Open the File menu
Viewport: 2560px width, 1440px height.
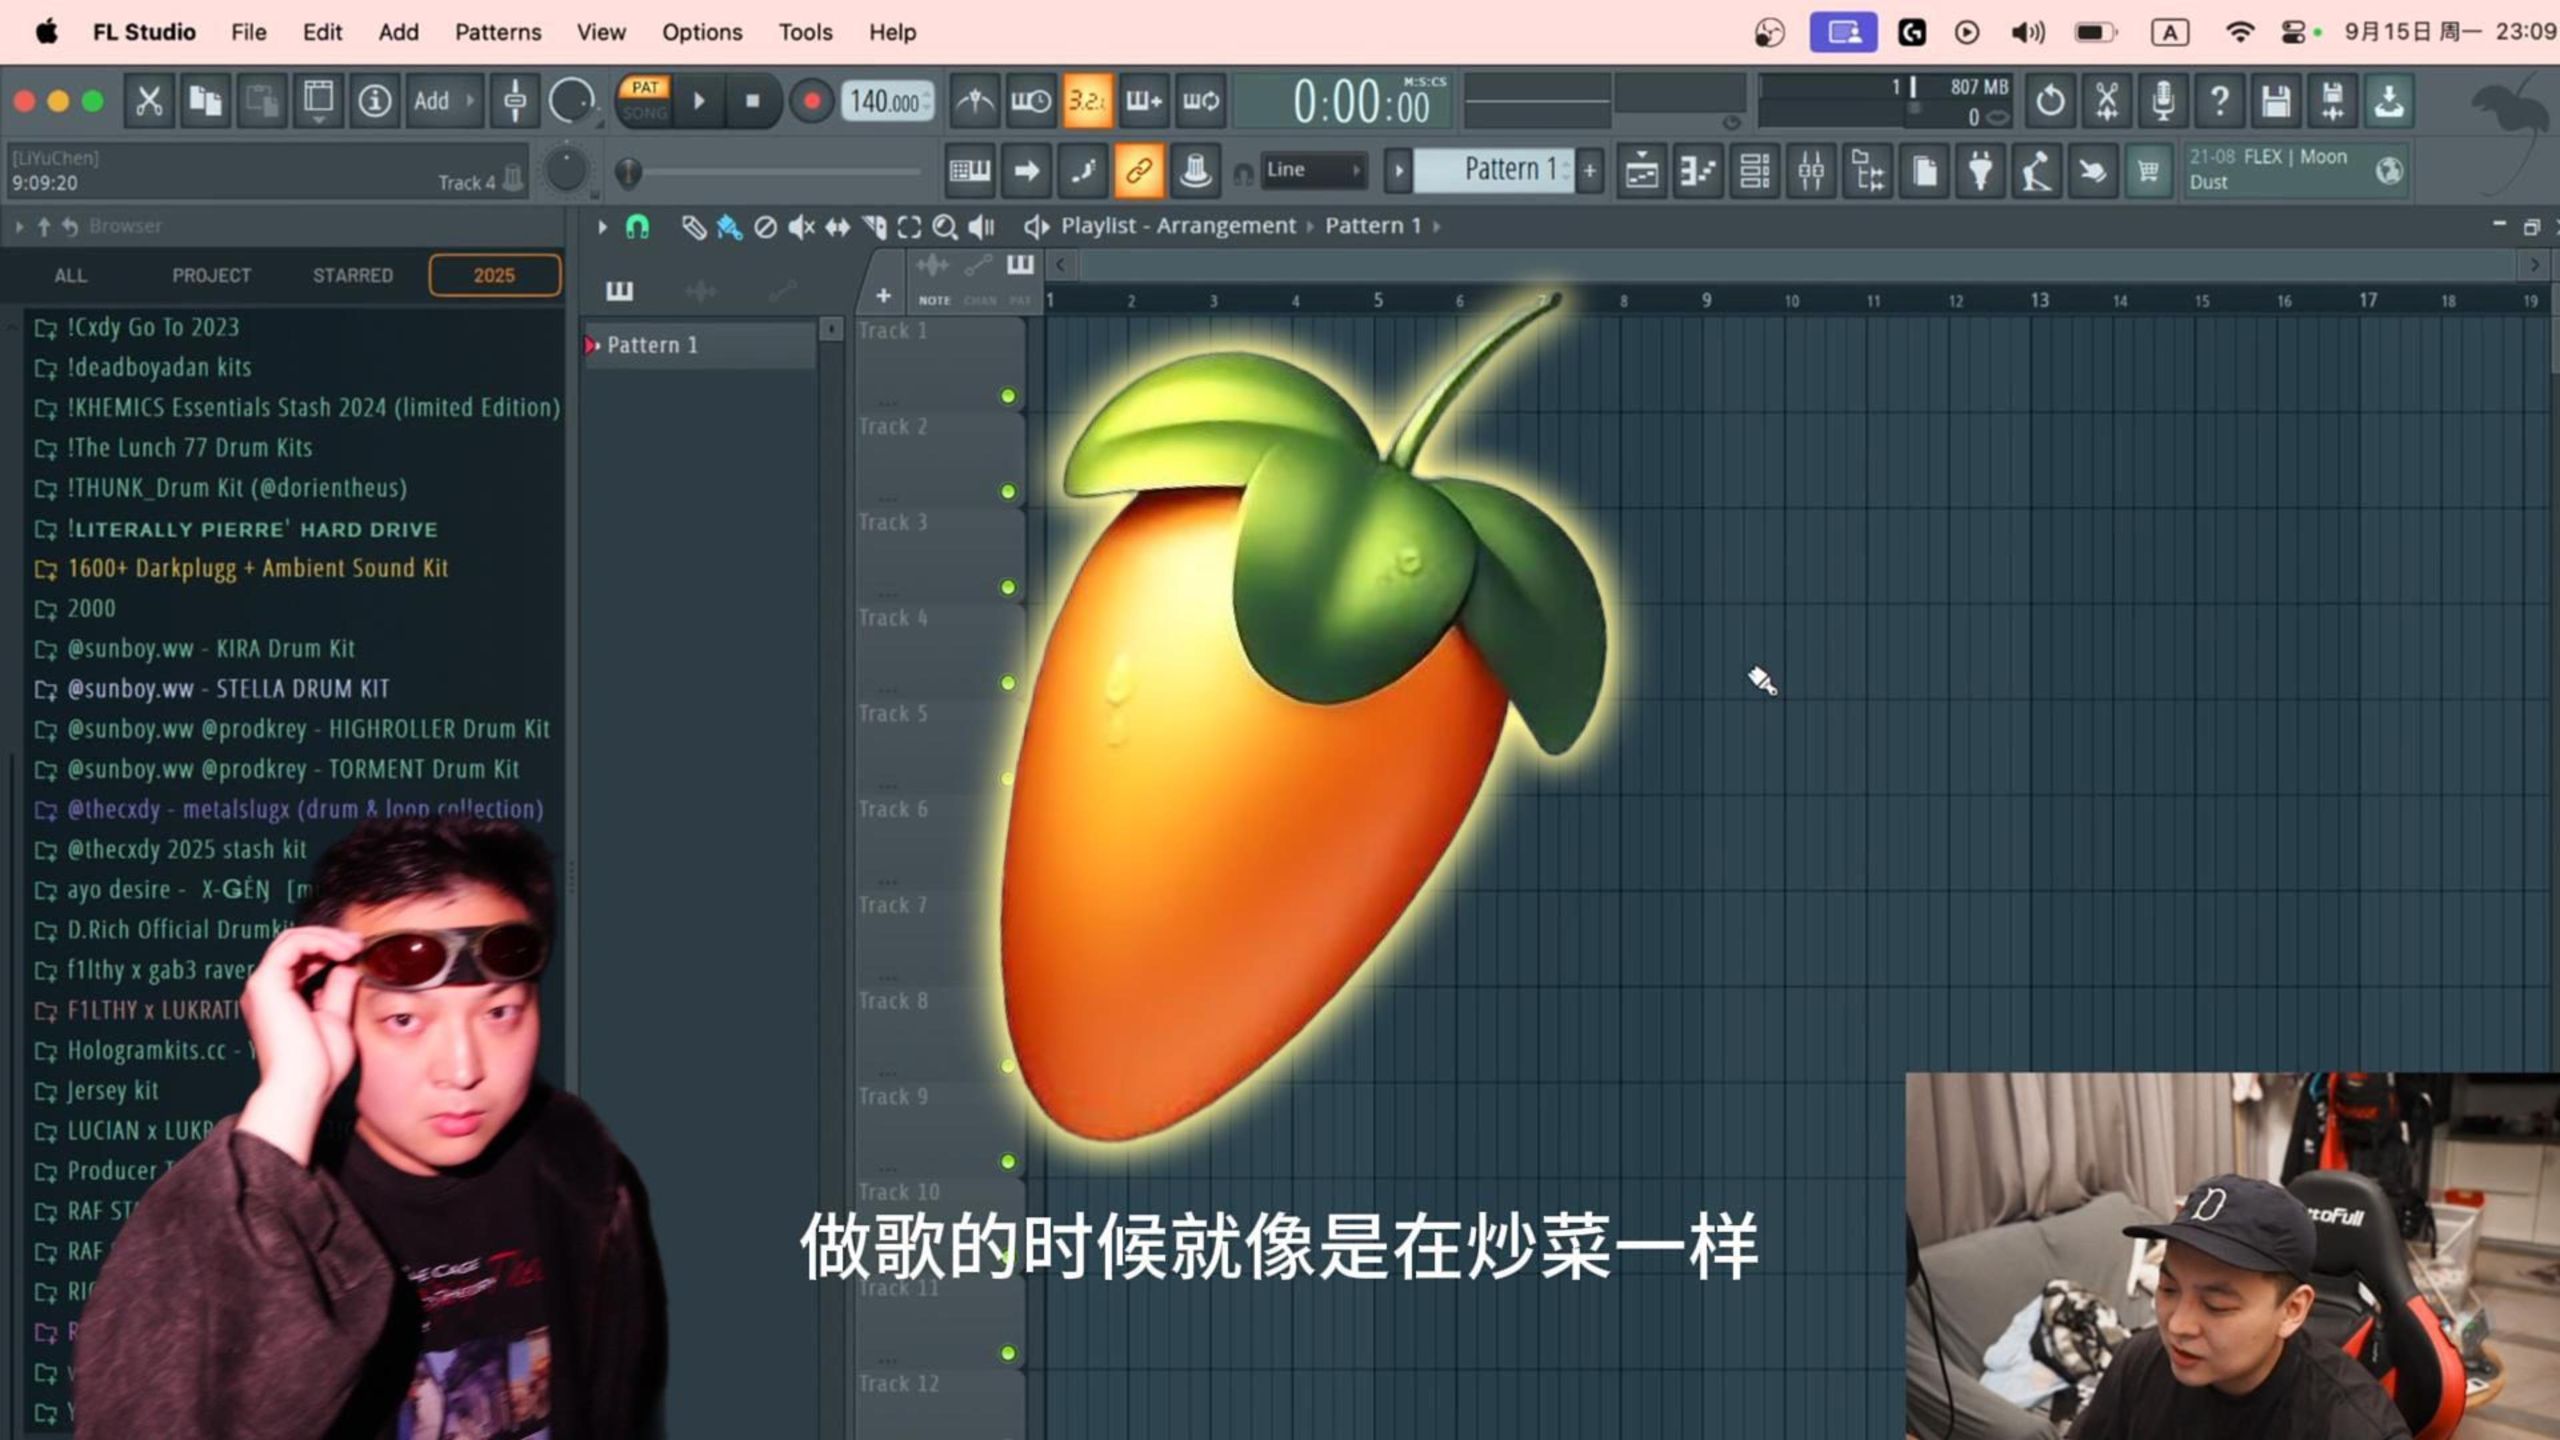tap(248, 32)
